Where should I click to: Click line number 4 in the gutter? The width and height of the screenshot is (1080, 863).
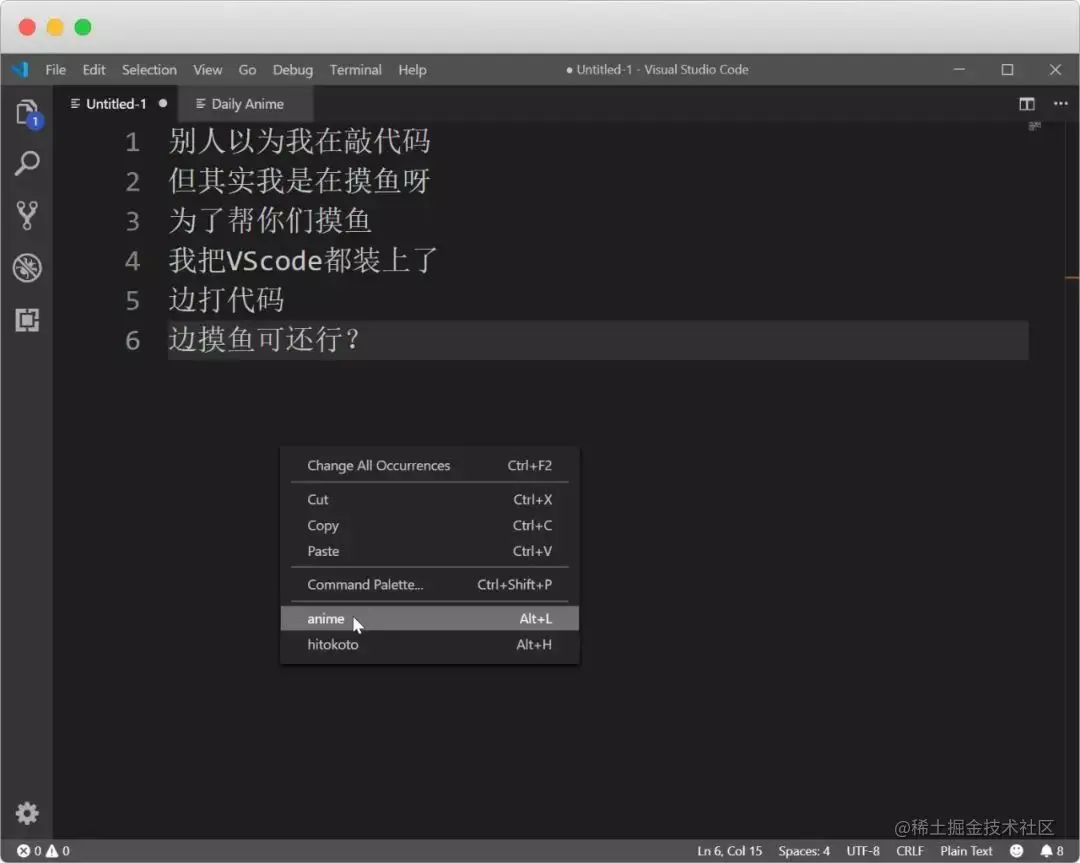tap(132, 261)
